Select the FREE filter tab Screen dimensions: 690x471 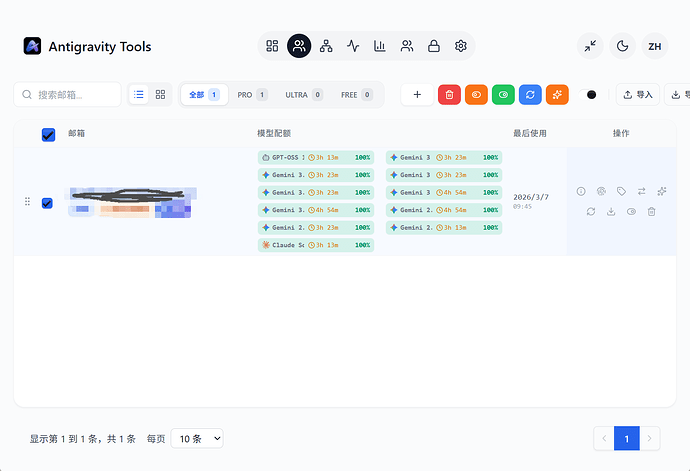(357, 95)
